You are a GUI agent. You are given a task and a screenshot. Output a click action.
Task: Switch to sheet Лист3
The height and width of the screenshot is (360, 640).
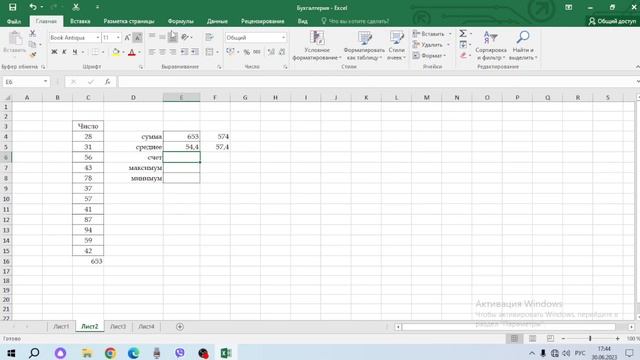[x=118, y=327]
